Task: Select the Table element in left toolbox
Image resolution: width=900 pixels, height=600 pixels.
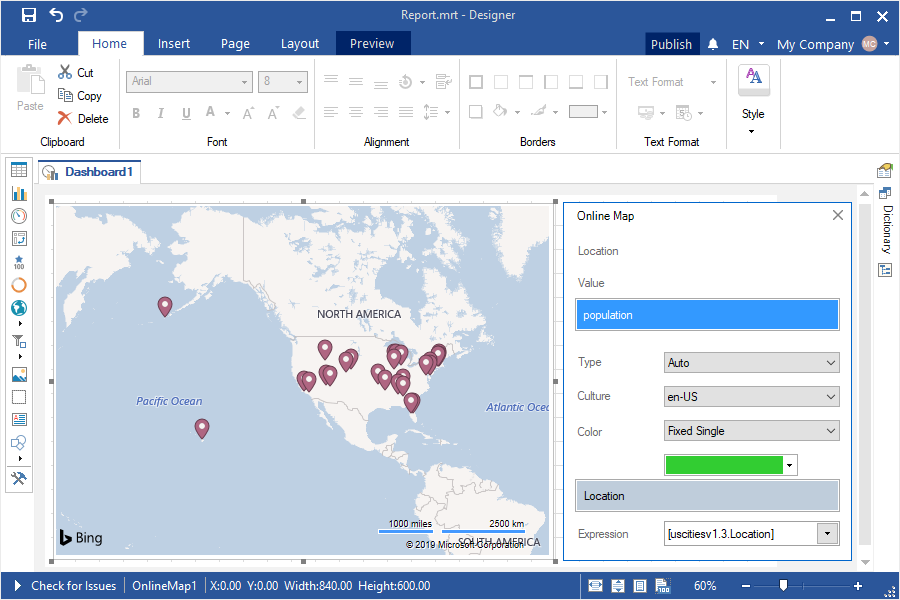Action: click(x=19, y=170)
